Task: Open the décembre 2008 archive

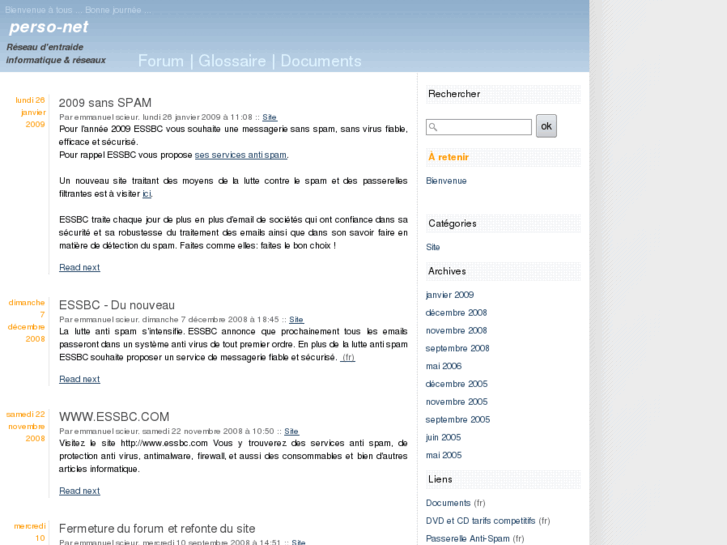Action: coord(456,313)
